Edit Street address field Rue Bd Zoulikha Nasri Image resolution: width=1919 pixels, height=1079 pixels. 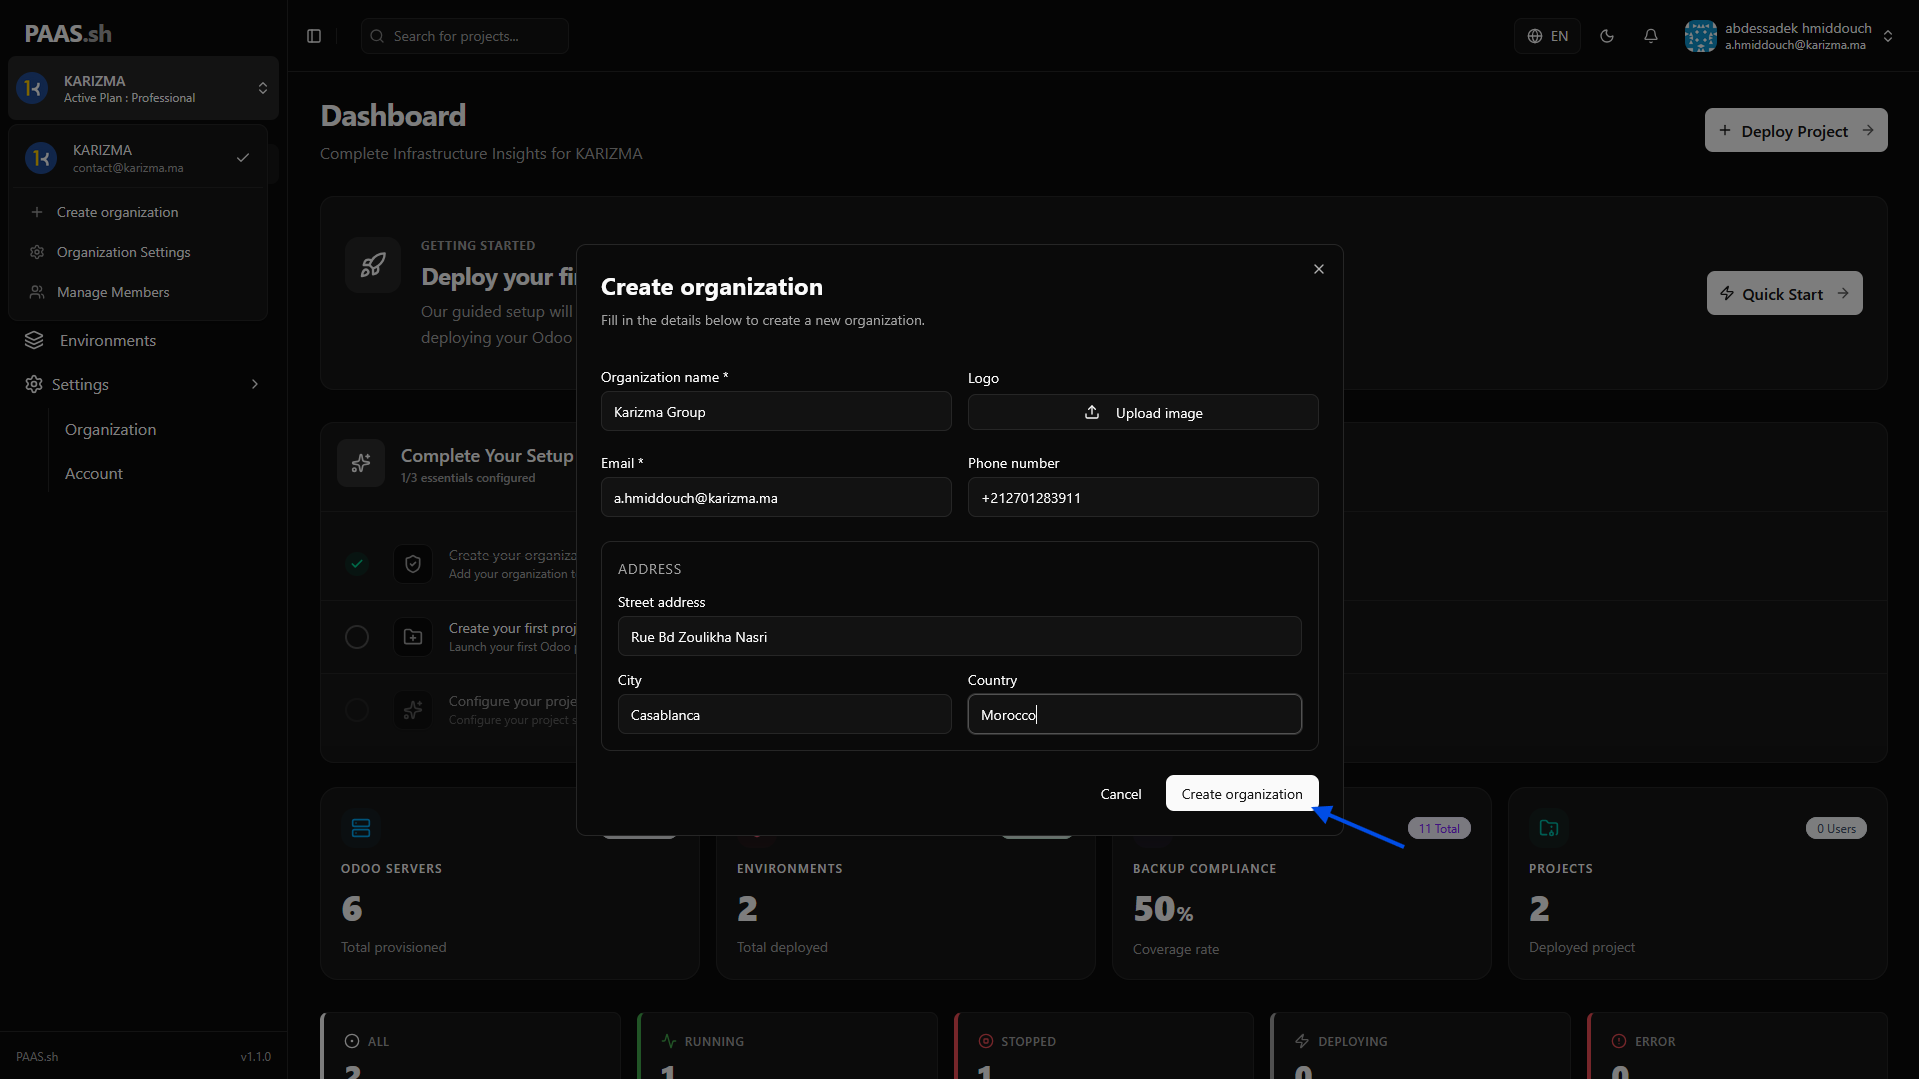click(x=960, y=636)
